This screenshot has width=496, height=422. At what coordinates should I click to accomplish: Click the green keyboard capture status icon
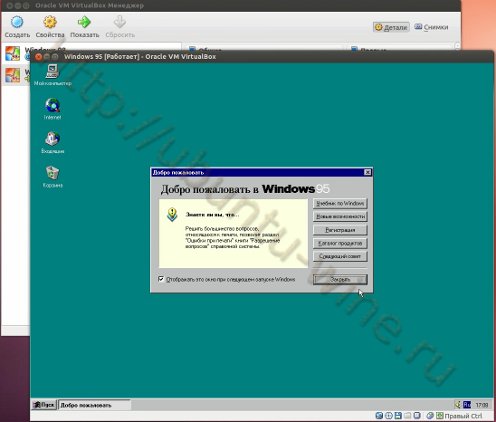pos(439,416)
